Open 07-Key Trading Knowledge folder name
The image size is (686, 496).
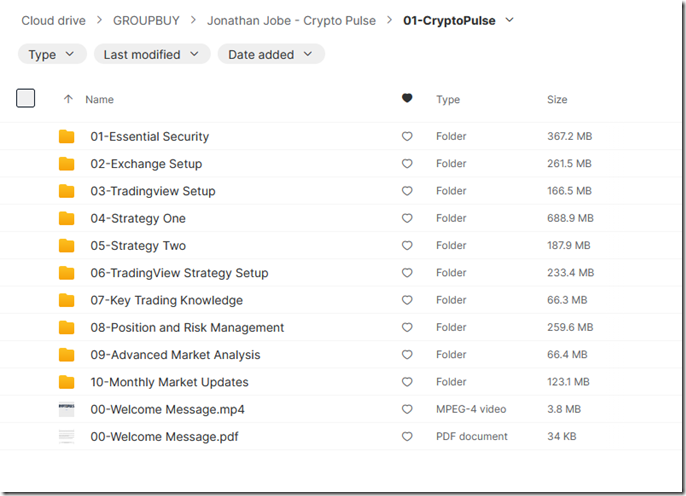click(x=166, y=300)
